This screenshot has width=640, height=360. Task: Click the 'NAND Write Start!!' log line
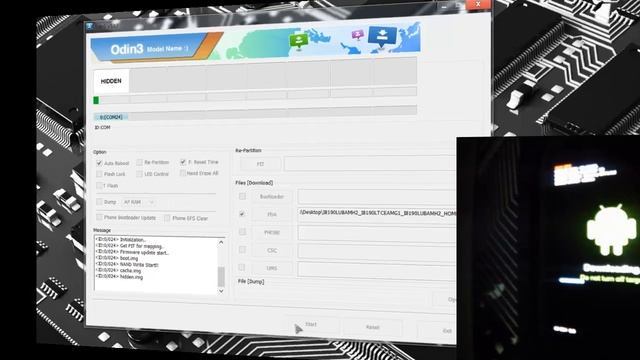[127, 264]
